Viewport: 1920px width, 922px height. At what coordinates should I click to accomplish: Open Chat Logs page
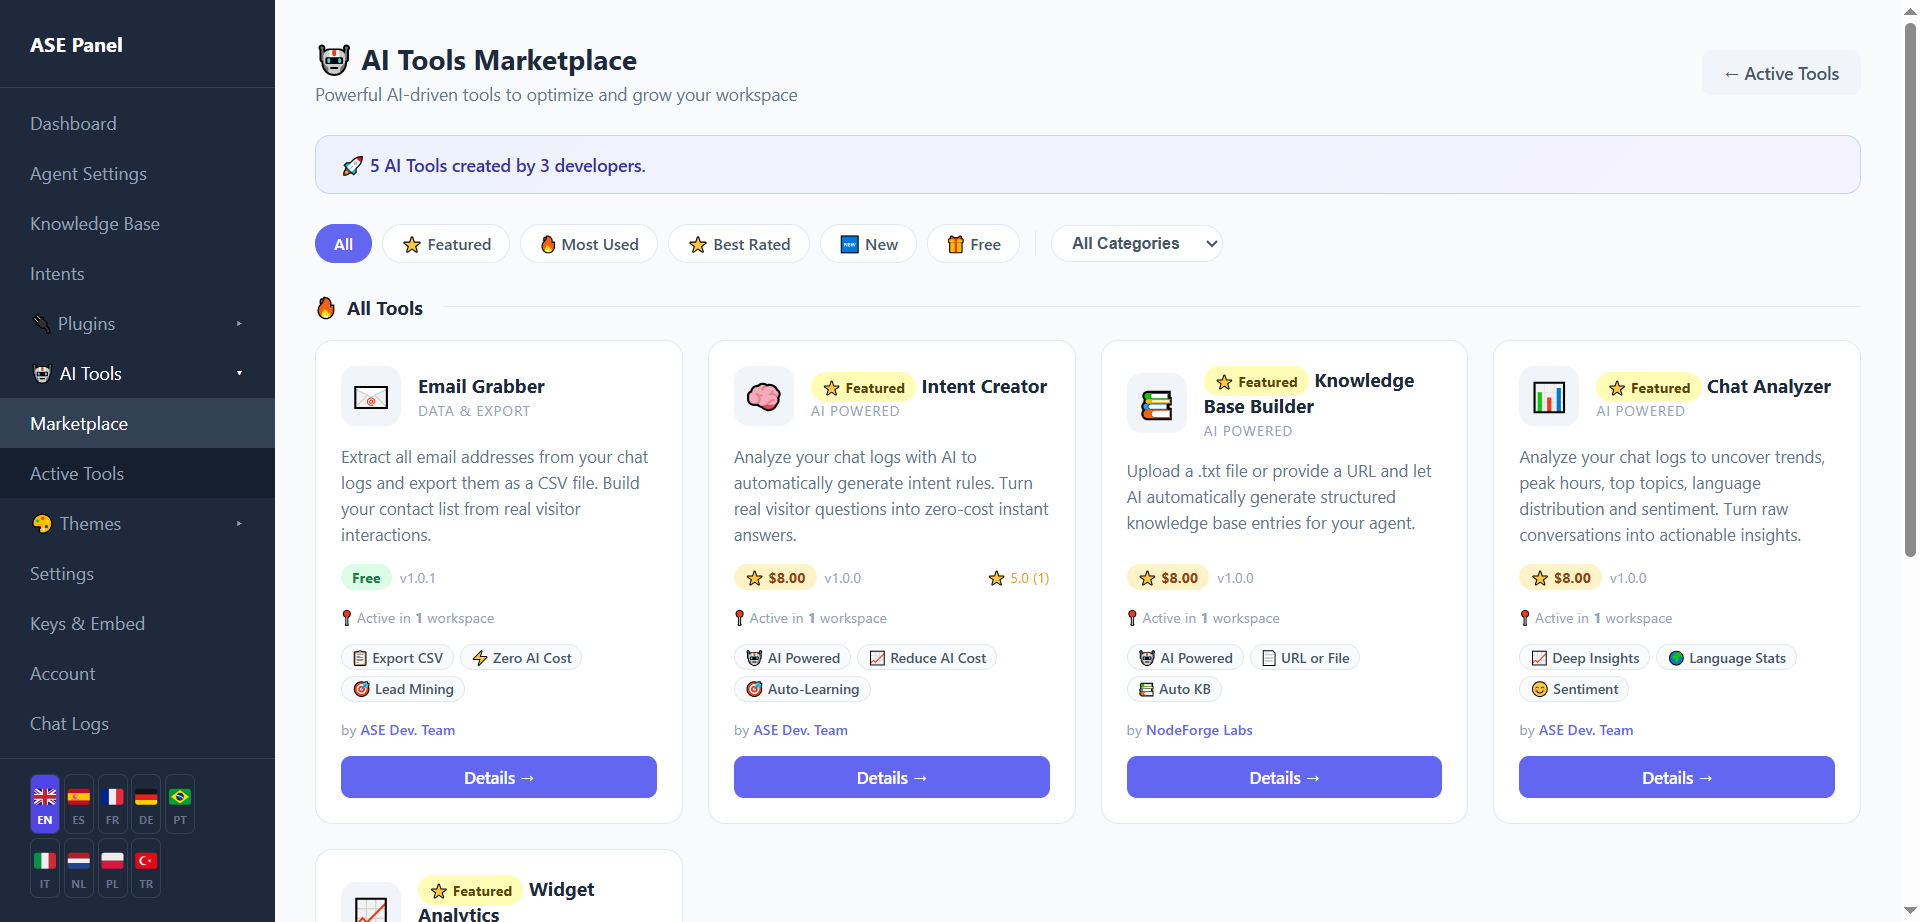(137, 724)
